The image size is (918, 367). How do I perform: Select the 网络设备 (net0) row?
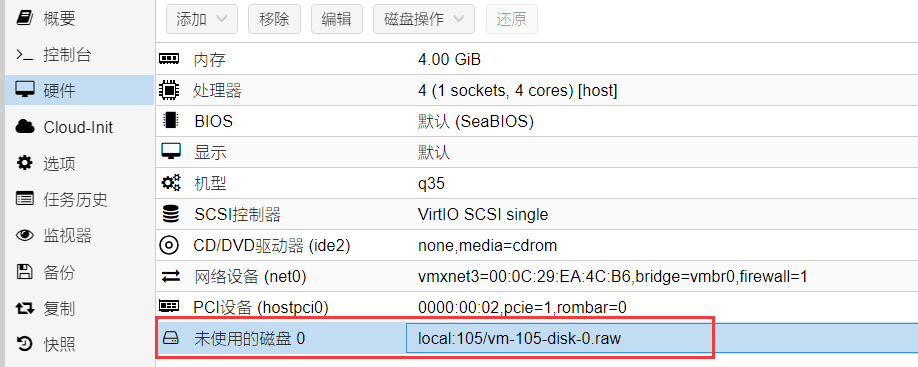click(x=536, y=276)
